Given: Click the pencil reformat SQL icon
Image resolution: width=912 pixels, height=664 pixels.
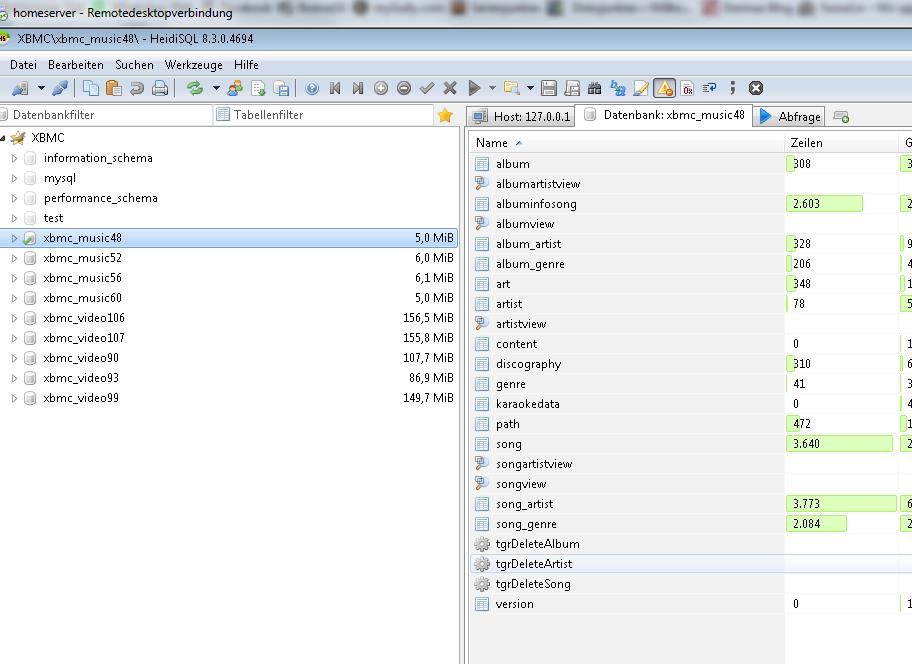Looking at the screenshot, I should (641, 88).
